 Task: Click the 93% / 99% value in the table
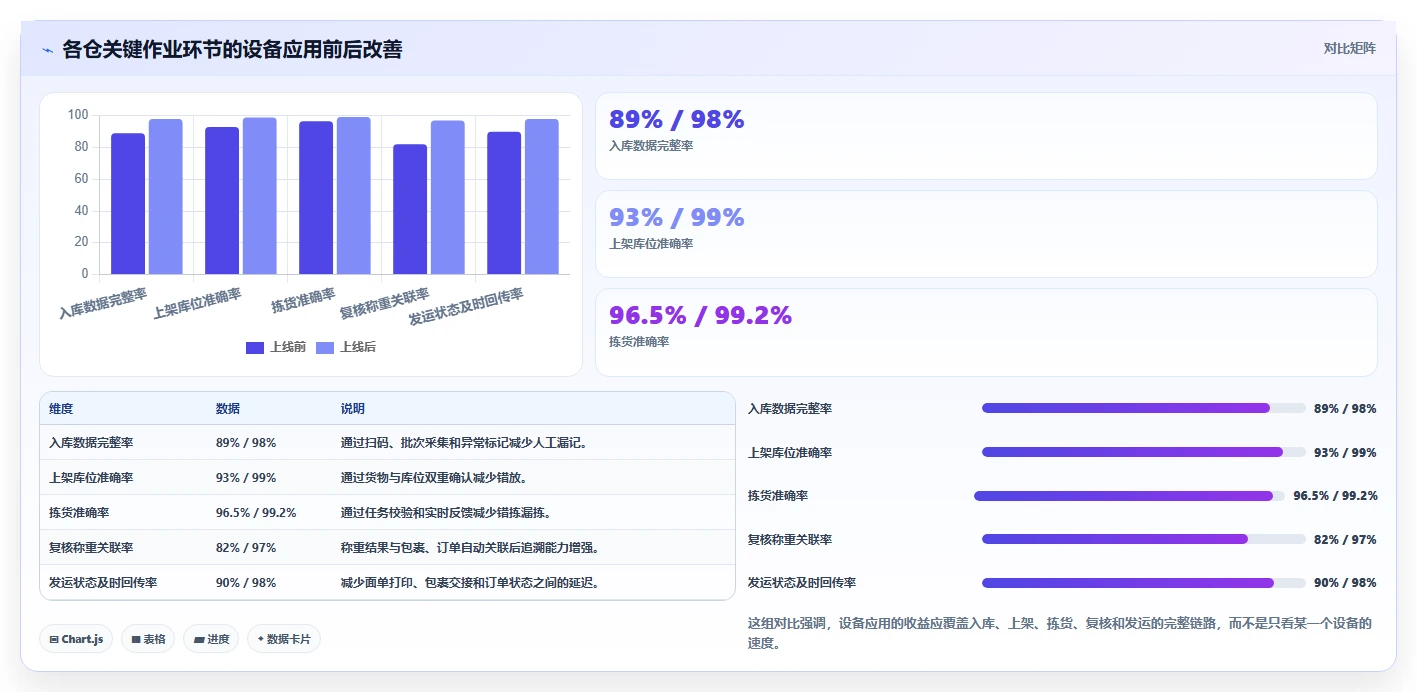[246, 478]
